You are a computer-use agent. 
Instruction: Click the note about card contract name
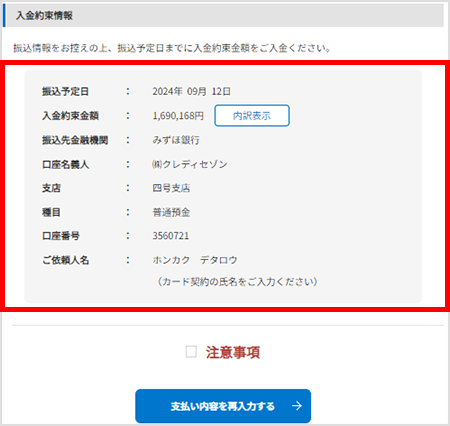pyautogui.click(x=237, y=282)
